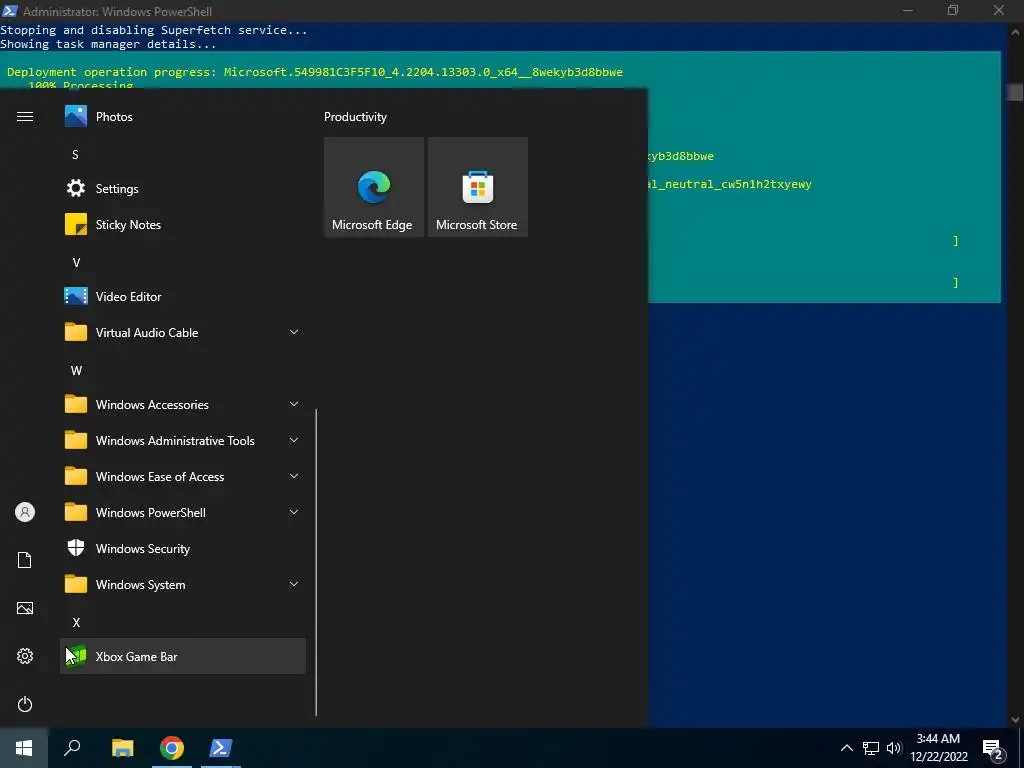This screenshot has width=1024, height=768.
Task: Expand the Start menu hamburger button
Action: pyautogui.click(x=25, y=117)
